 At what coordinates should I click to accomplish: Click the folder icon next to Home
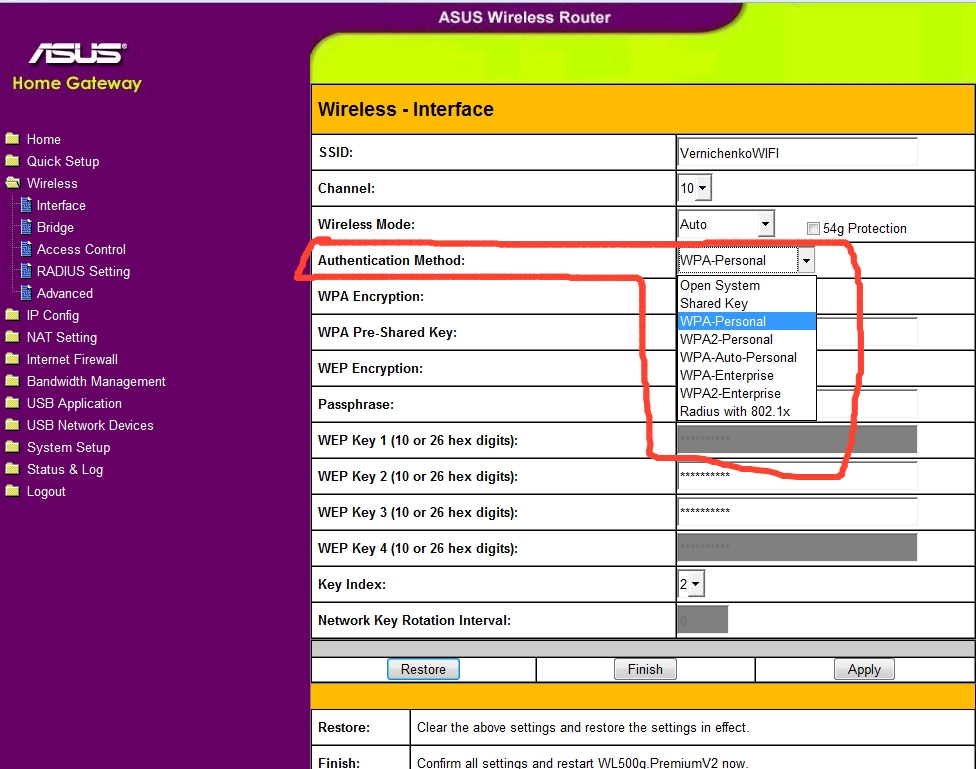click(12, 139)
